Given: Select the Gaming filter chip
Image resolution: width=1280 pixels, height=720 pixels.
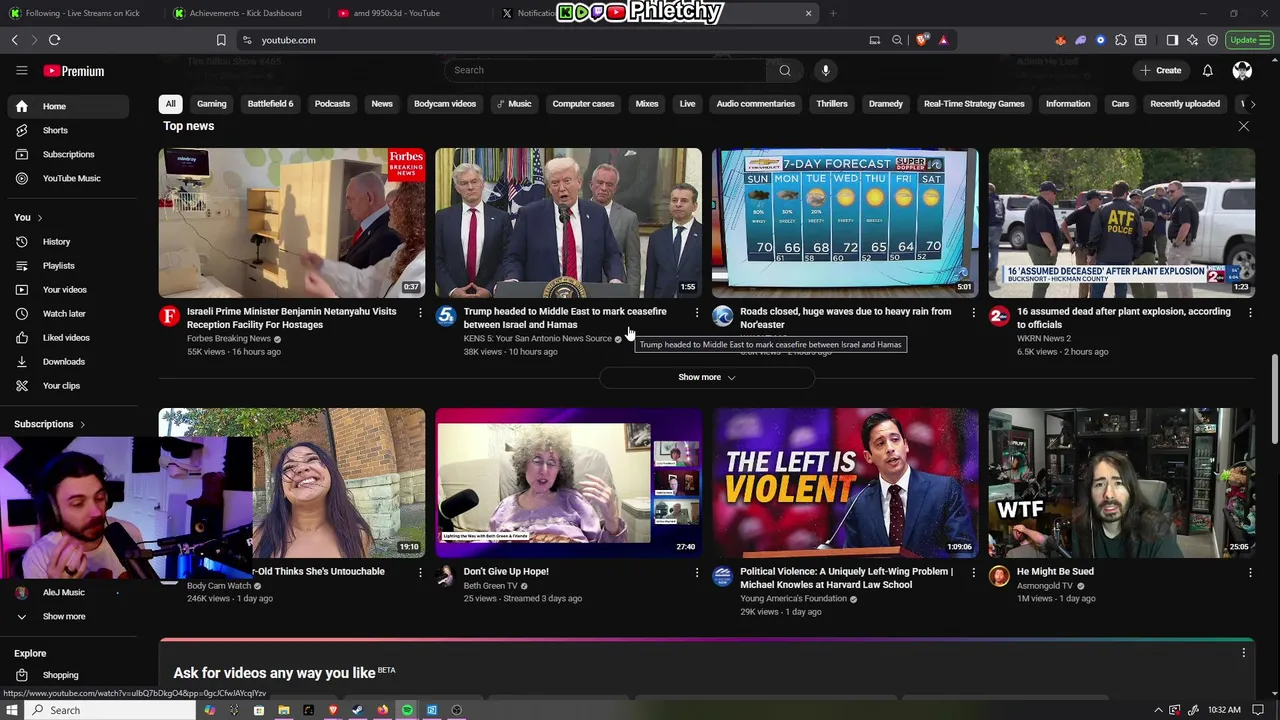Looking at the screenshot, I should (211, 104).
